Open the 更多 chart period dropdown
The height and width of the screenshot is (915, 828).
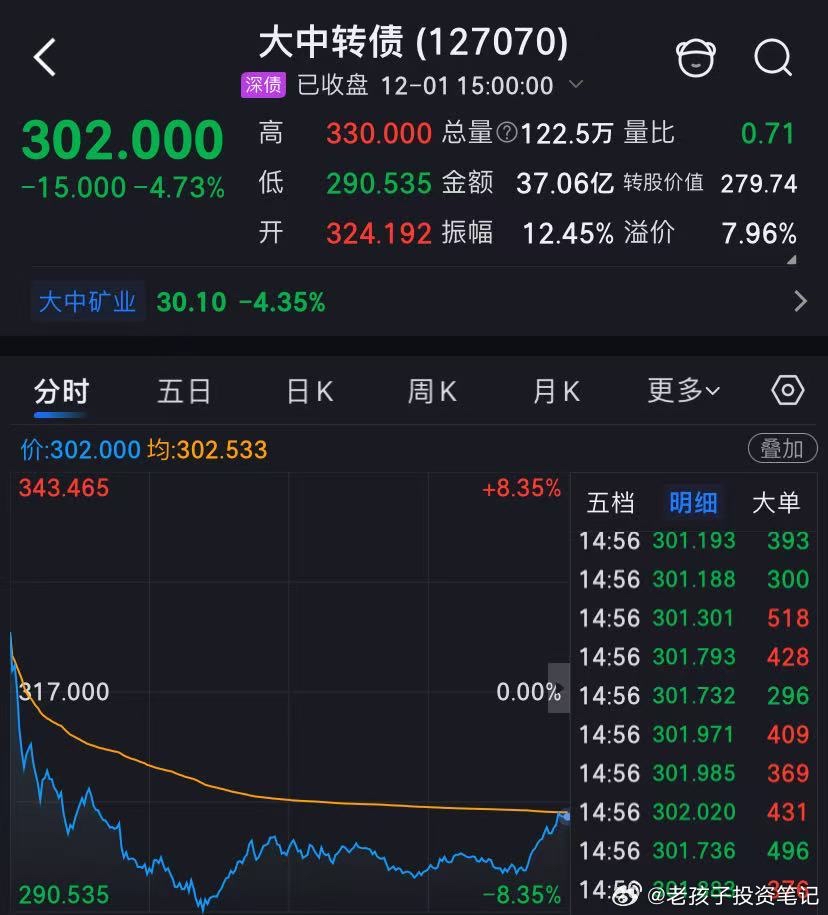(x=683, y=390)
